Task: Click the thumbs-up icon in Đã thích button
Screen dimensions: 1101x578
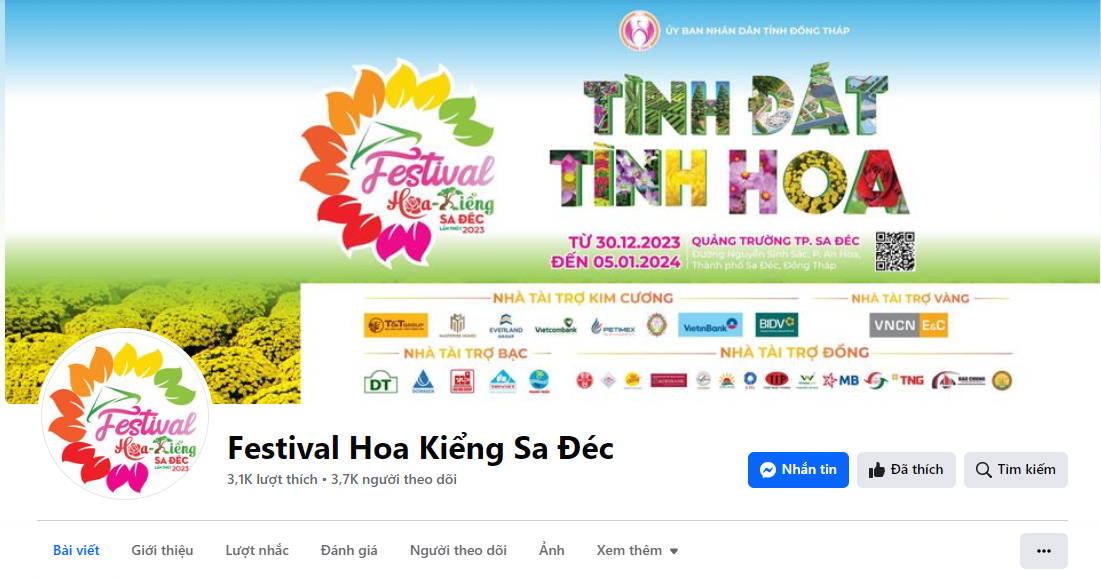Action: tap(876, 470)
